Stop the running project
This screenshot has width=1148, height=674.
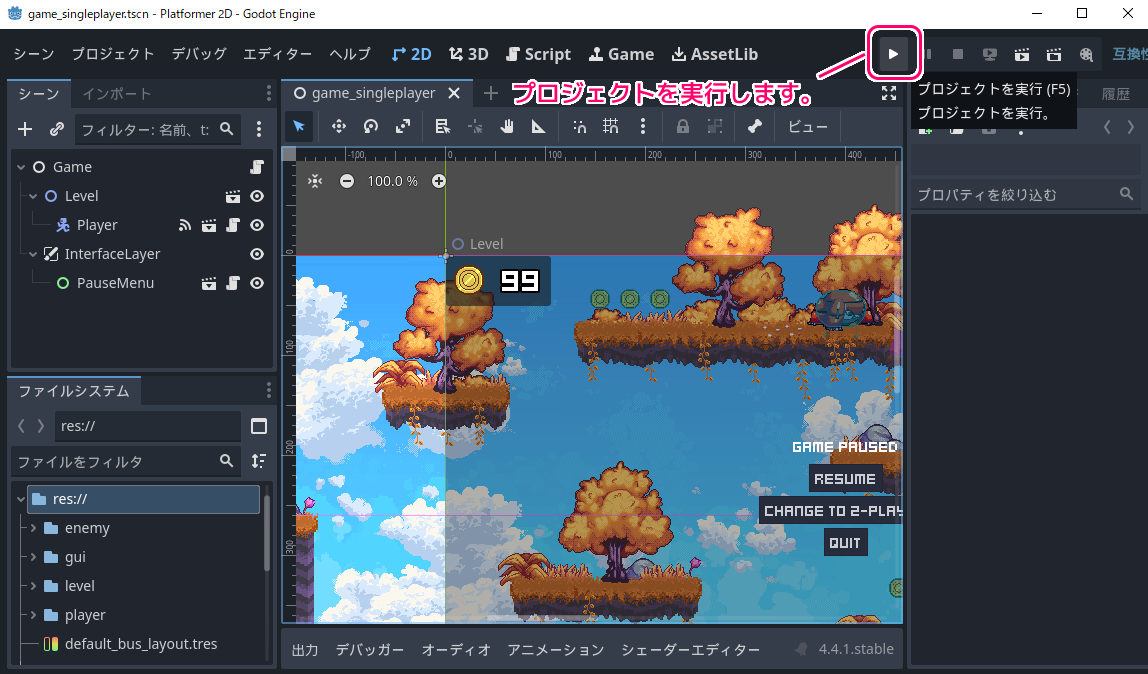(x=958, y=54)
